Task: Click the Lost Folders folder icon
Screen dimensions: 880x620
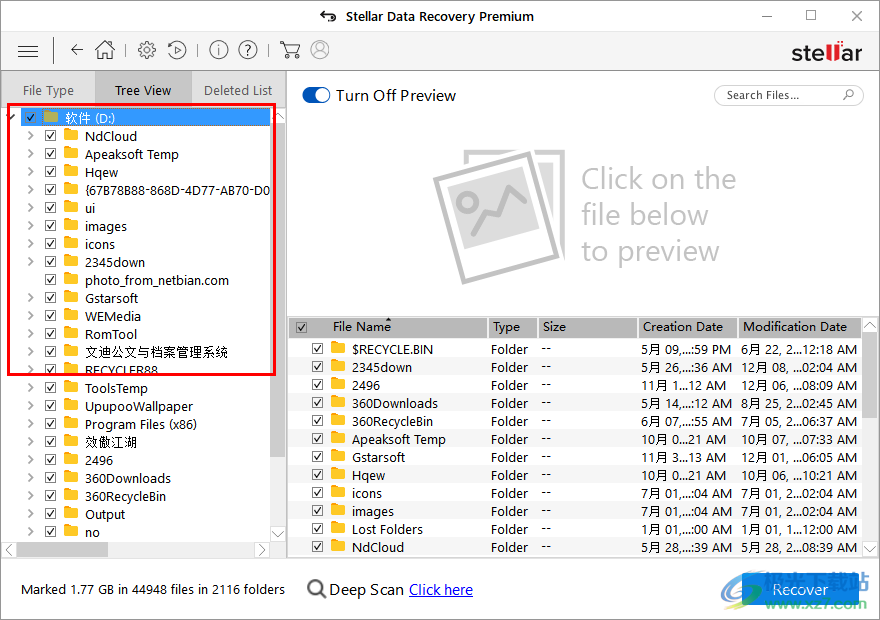Action: (x=338, y=529)
